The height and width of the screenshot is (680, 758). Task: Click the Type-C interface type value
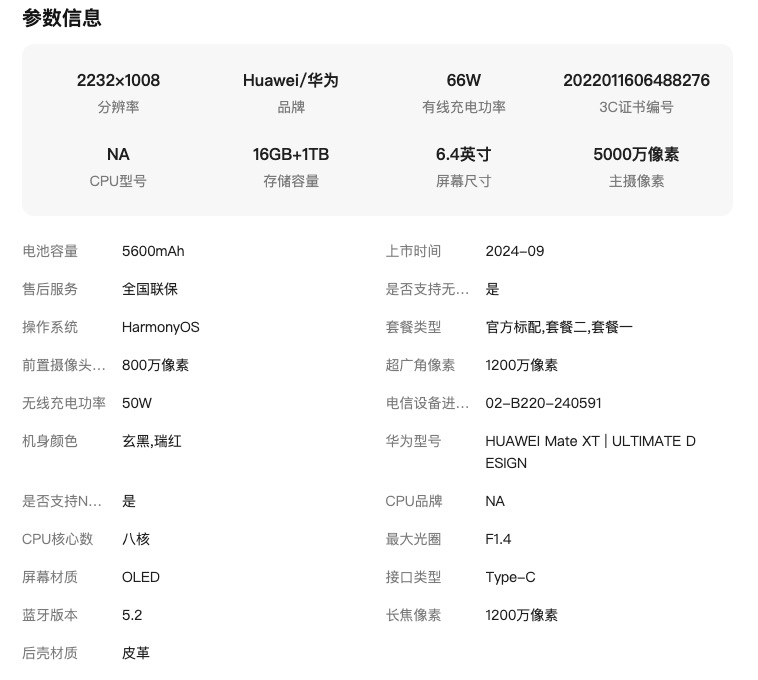(510, 577)
